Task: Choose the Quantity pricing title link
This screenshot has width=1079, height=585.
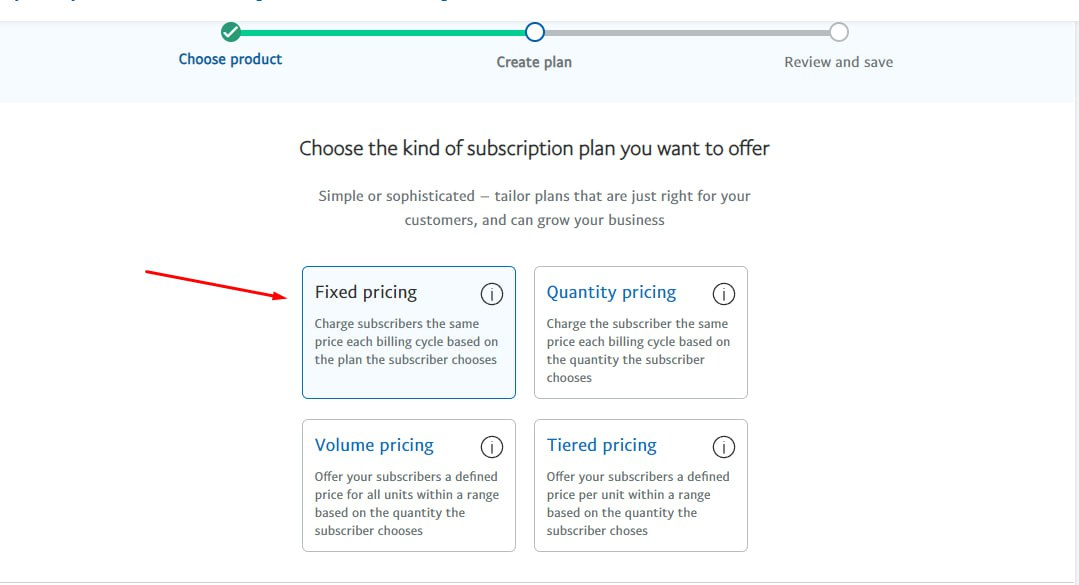Action: 611,293
